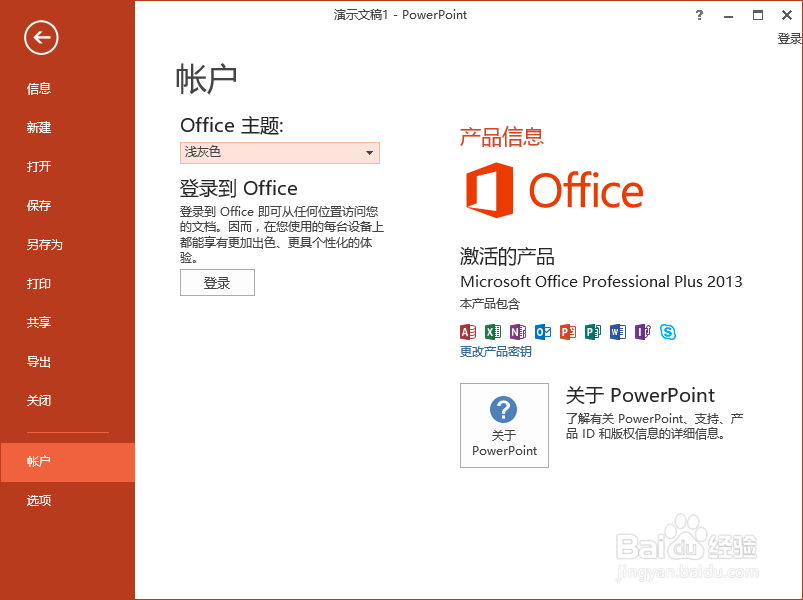This screenshot has height=600, width=803.
Task: Click the 激活的产品 text
Action: click(x=507, y=256)
